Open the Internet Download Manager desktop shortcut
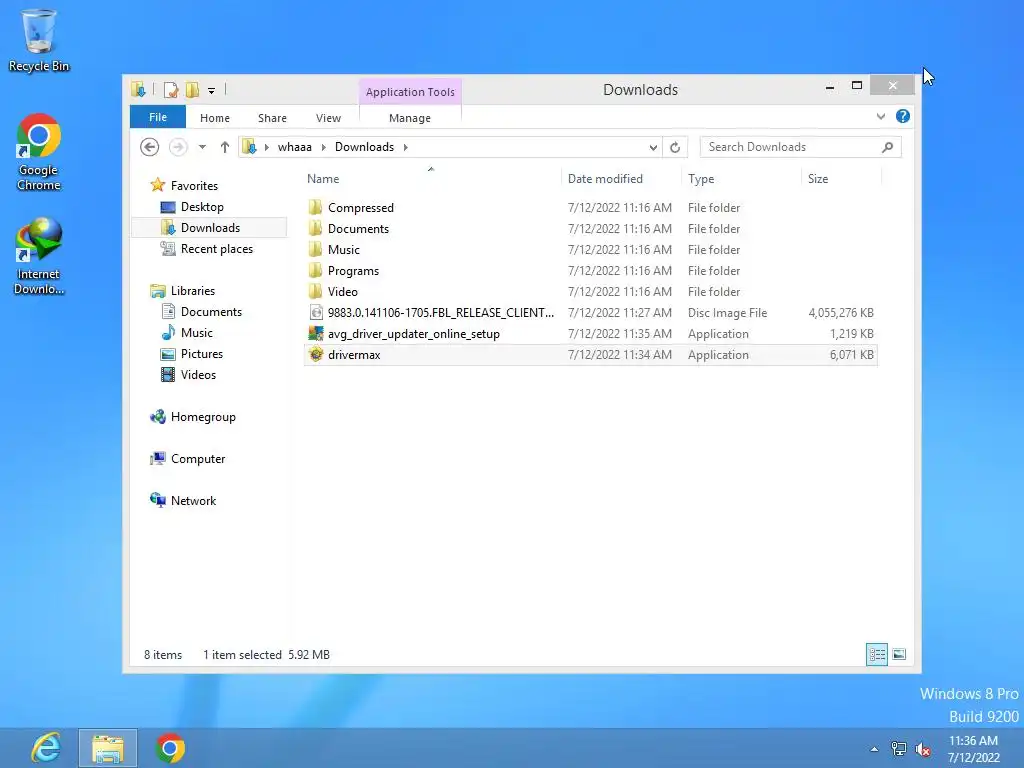The image size is (1024, 768). coord(39,256)
